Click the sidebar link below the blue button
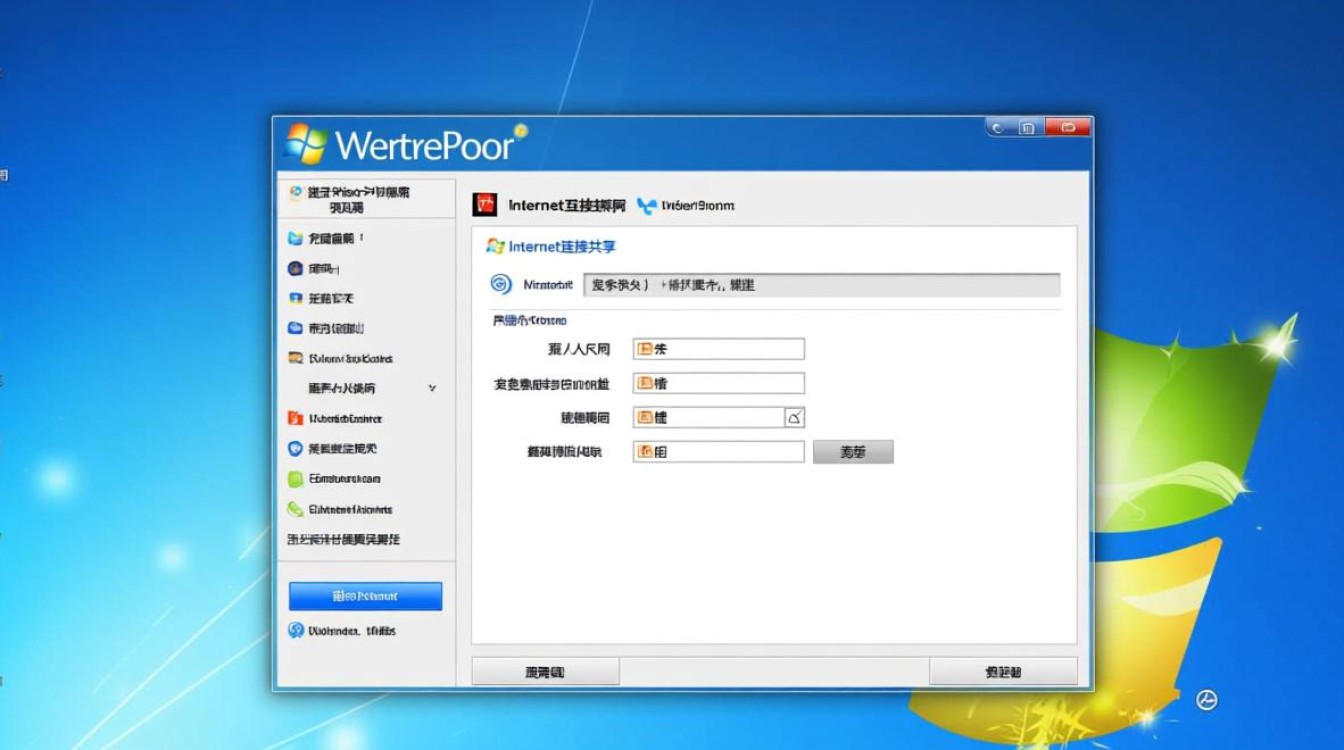 coord(351,631)
